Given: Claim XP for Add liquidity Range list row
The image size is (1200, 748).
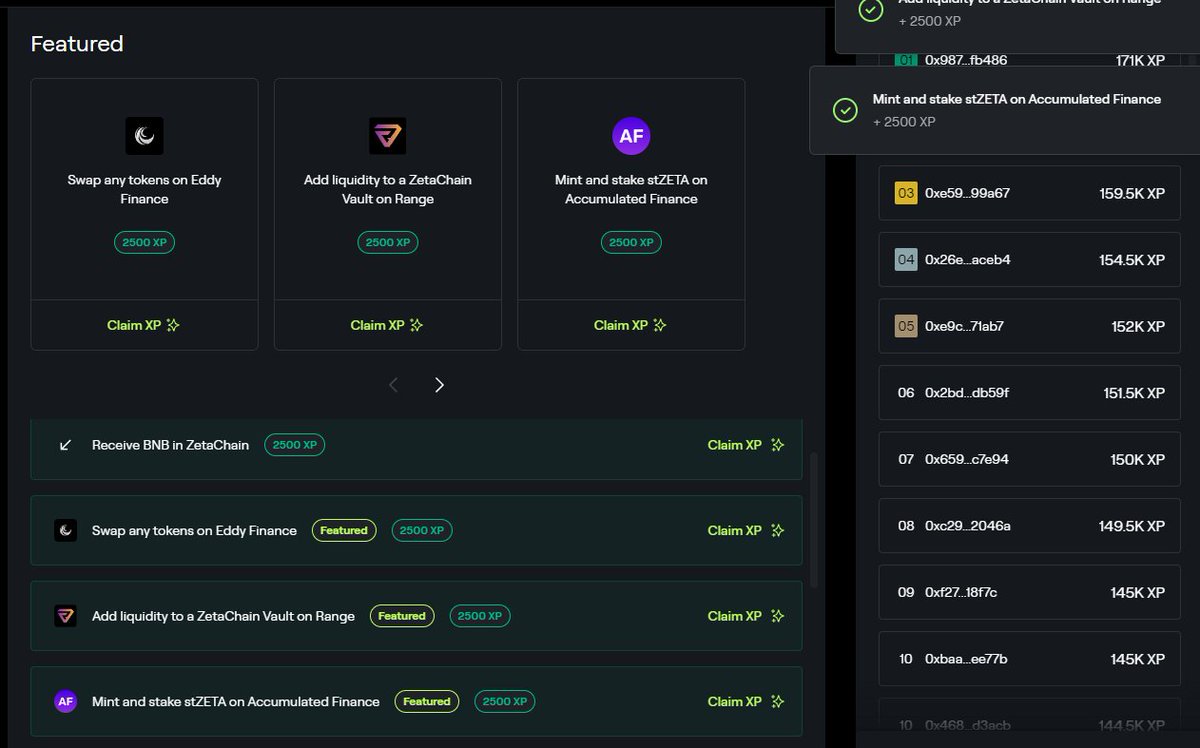Looking at the screenshot, I should tap(746, 616).
